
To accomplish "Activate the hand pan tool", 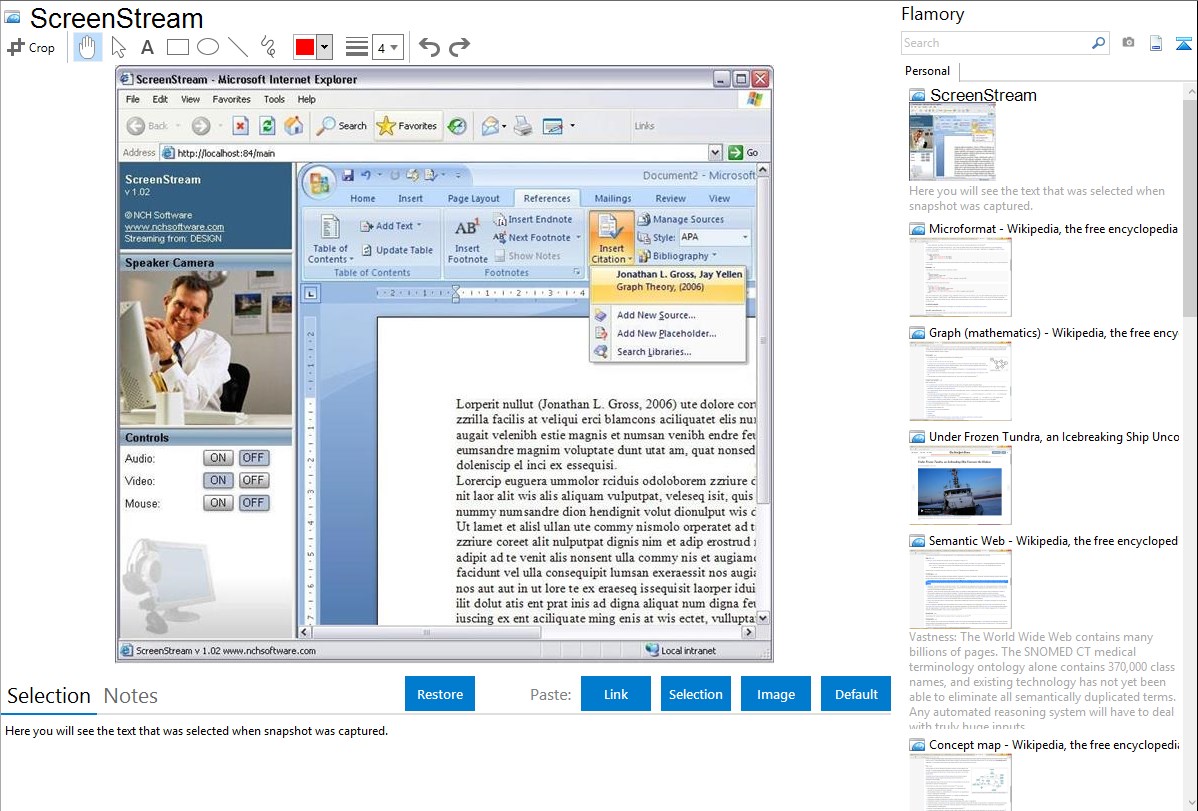I will 87,47.
